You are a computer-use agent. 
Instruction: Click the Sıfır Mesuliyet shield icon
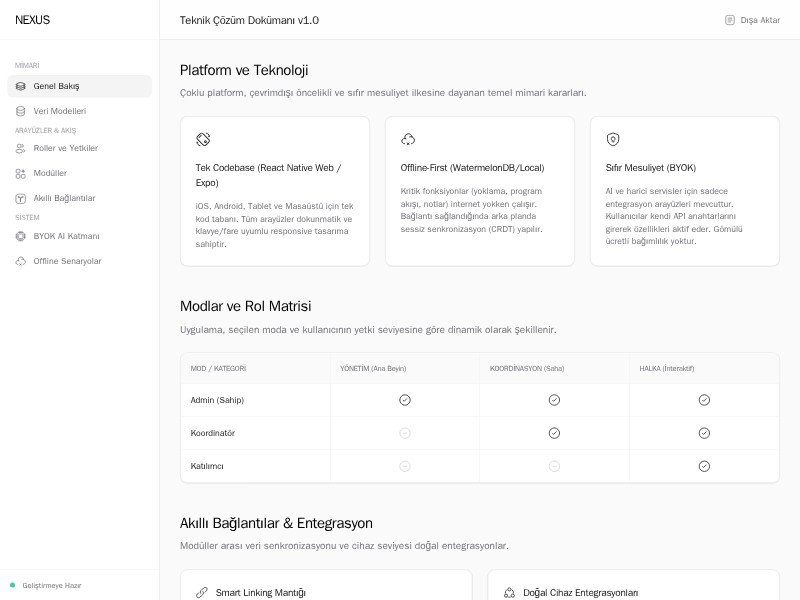coord(613,139)
